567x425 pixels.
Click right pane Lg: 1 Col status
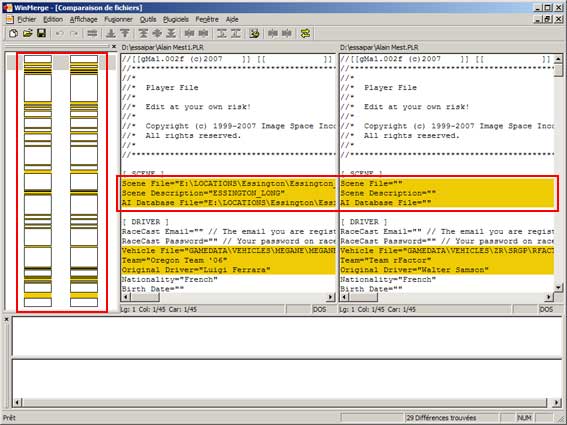pos(378,309)
